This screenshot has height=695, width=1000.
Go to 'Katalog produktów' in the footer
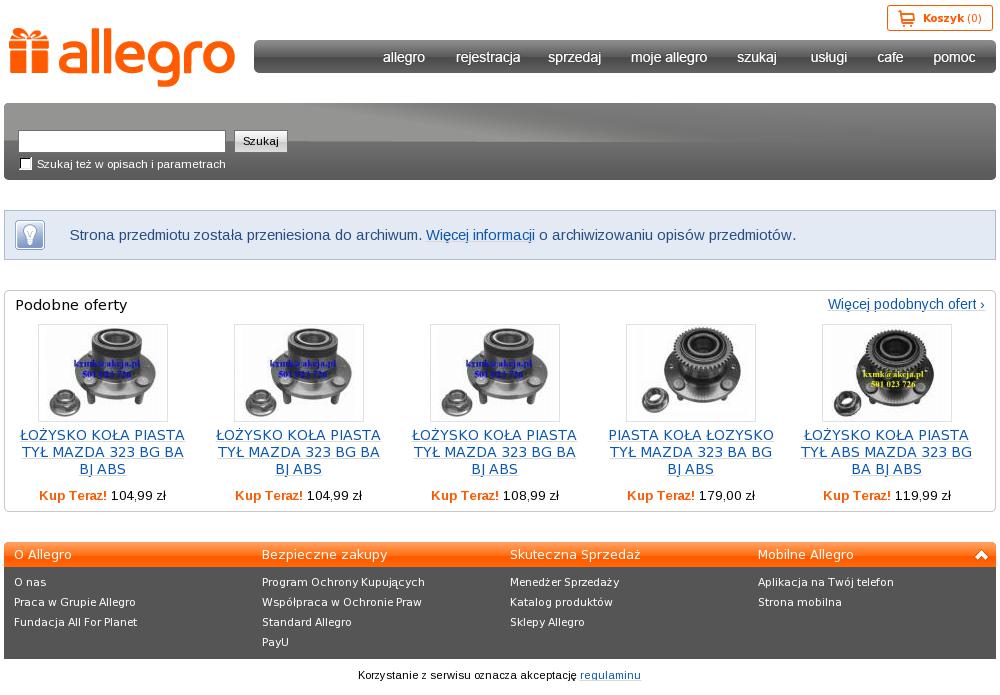pyautogui.click(x=561, y=603)
